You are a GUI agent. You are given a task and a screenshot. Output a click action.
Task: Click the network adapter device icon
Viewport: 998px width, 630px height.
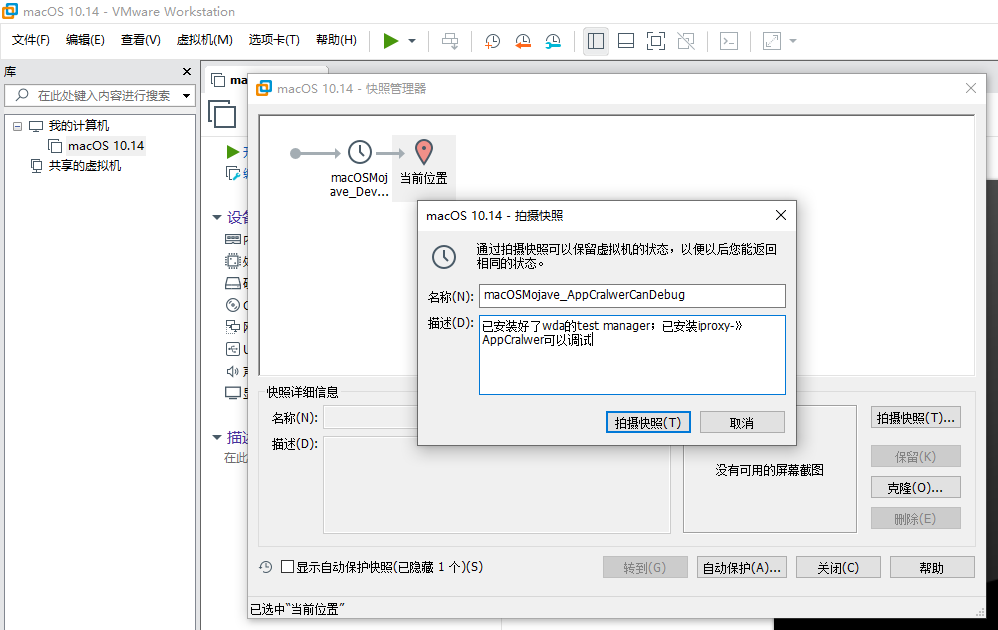tap(233, 327)
